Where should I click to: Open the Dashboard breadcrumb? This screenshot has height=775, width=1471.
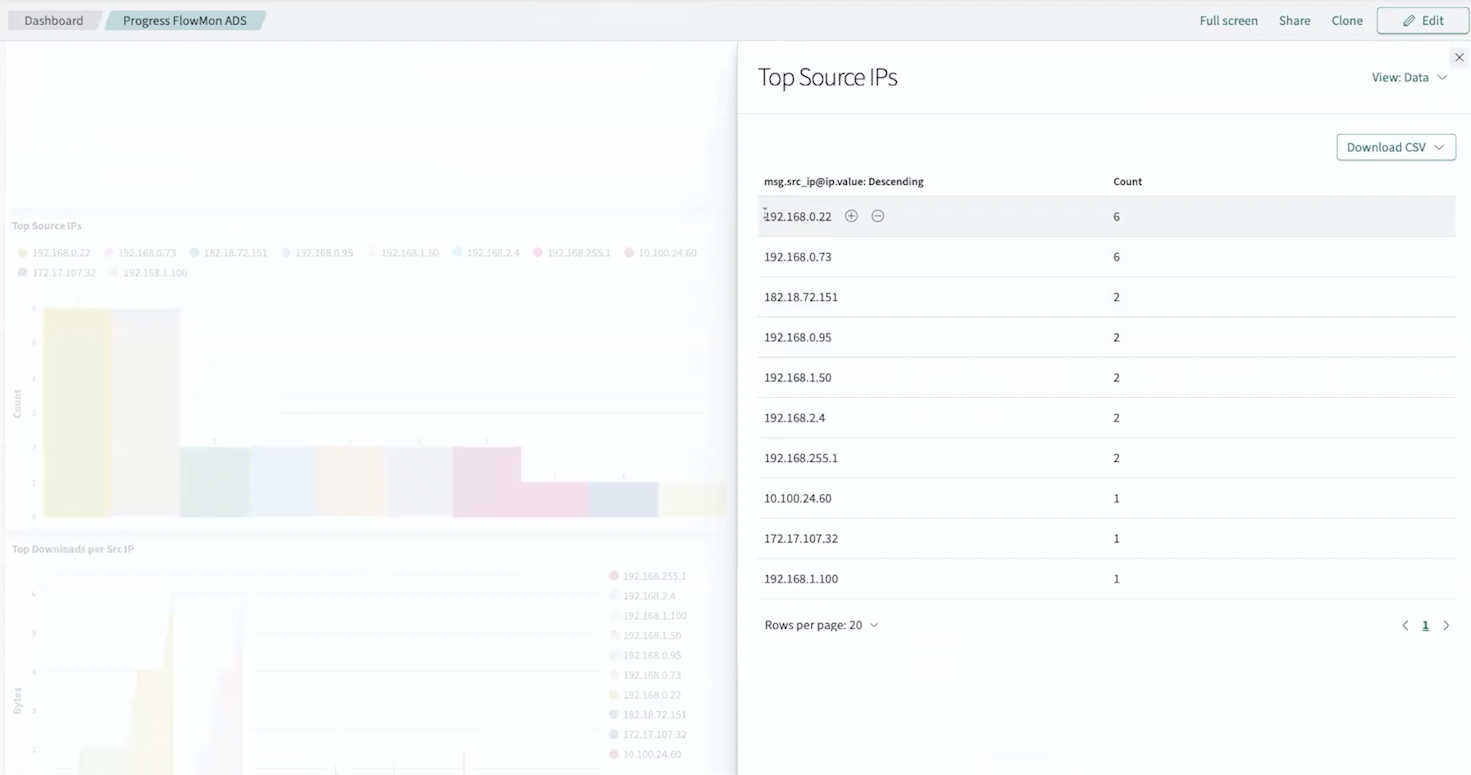tap(54, 20)
